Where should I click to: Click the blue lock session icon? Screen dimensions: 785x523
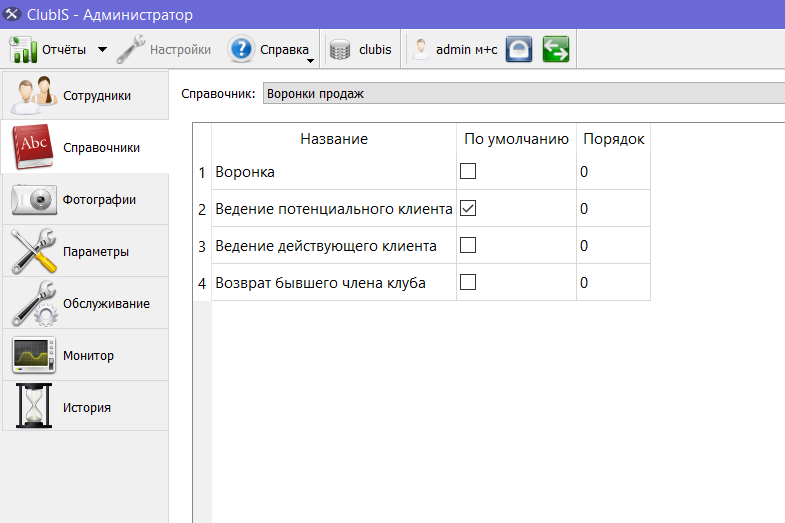tap(519, 50)
